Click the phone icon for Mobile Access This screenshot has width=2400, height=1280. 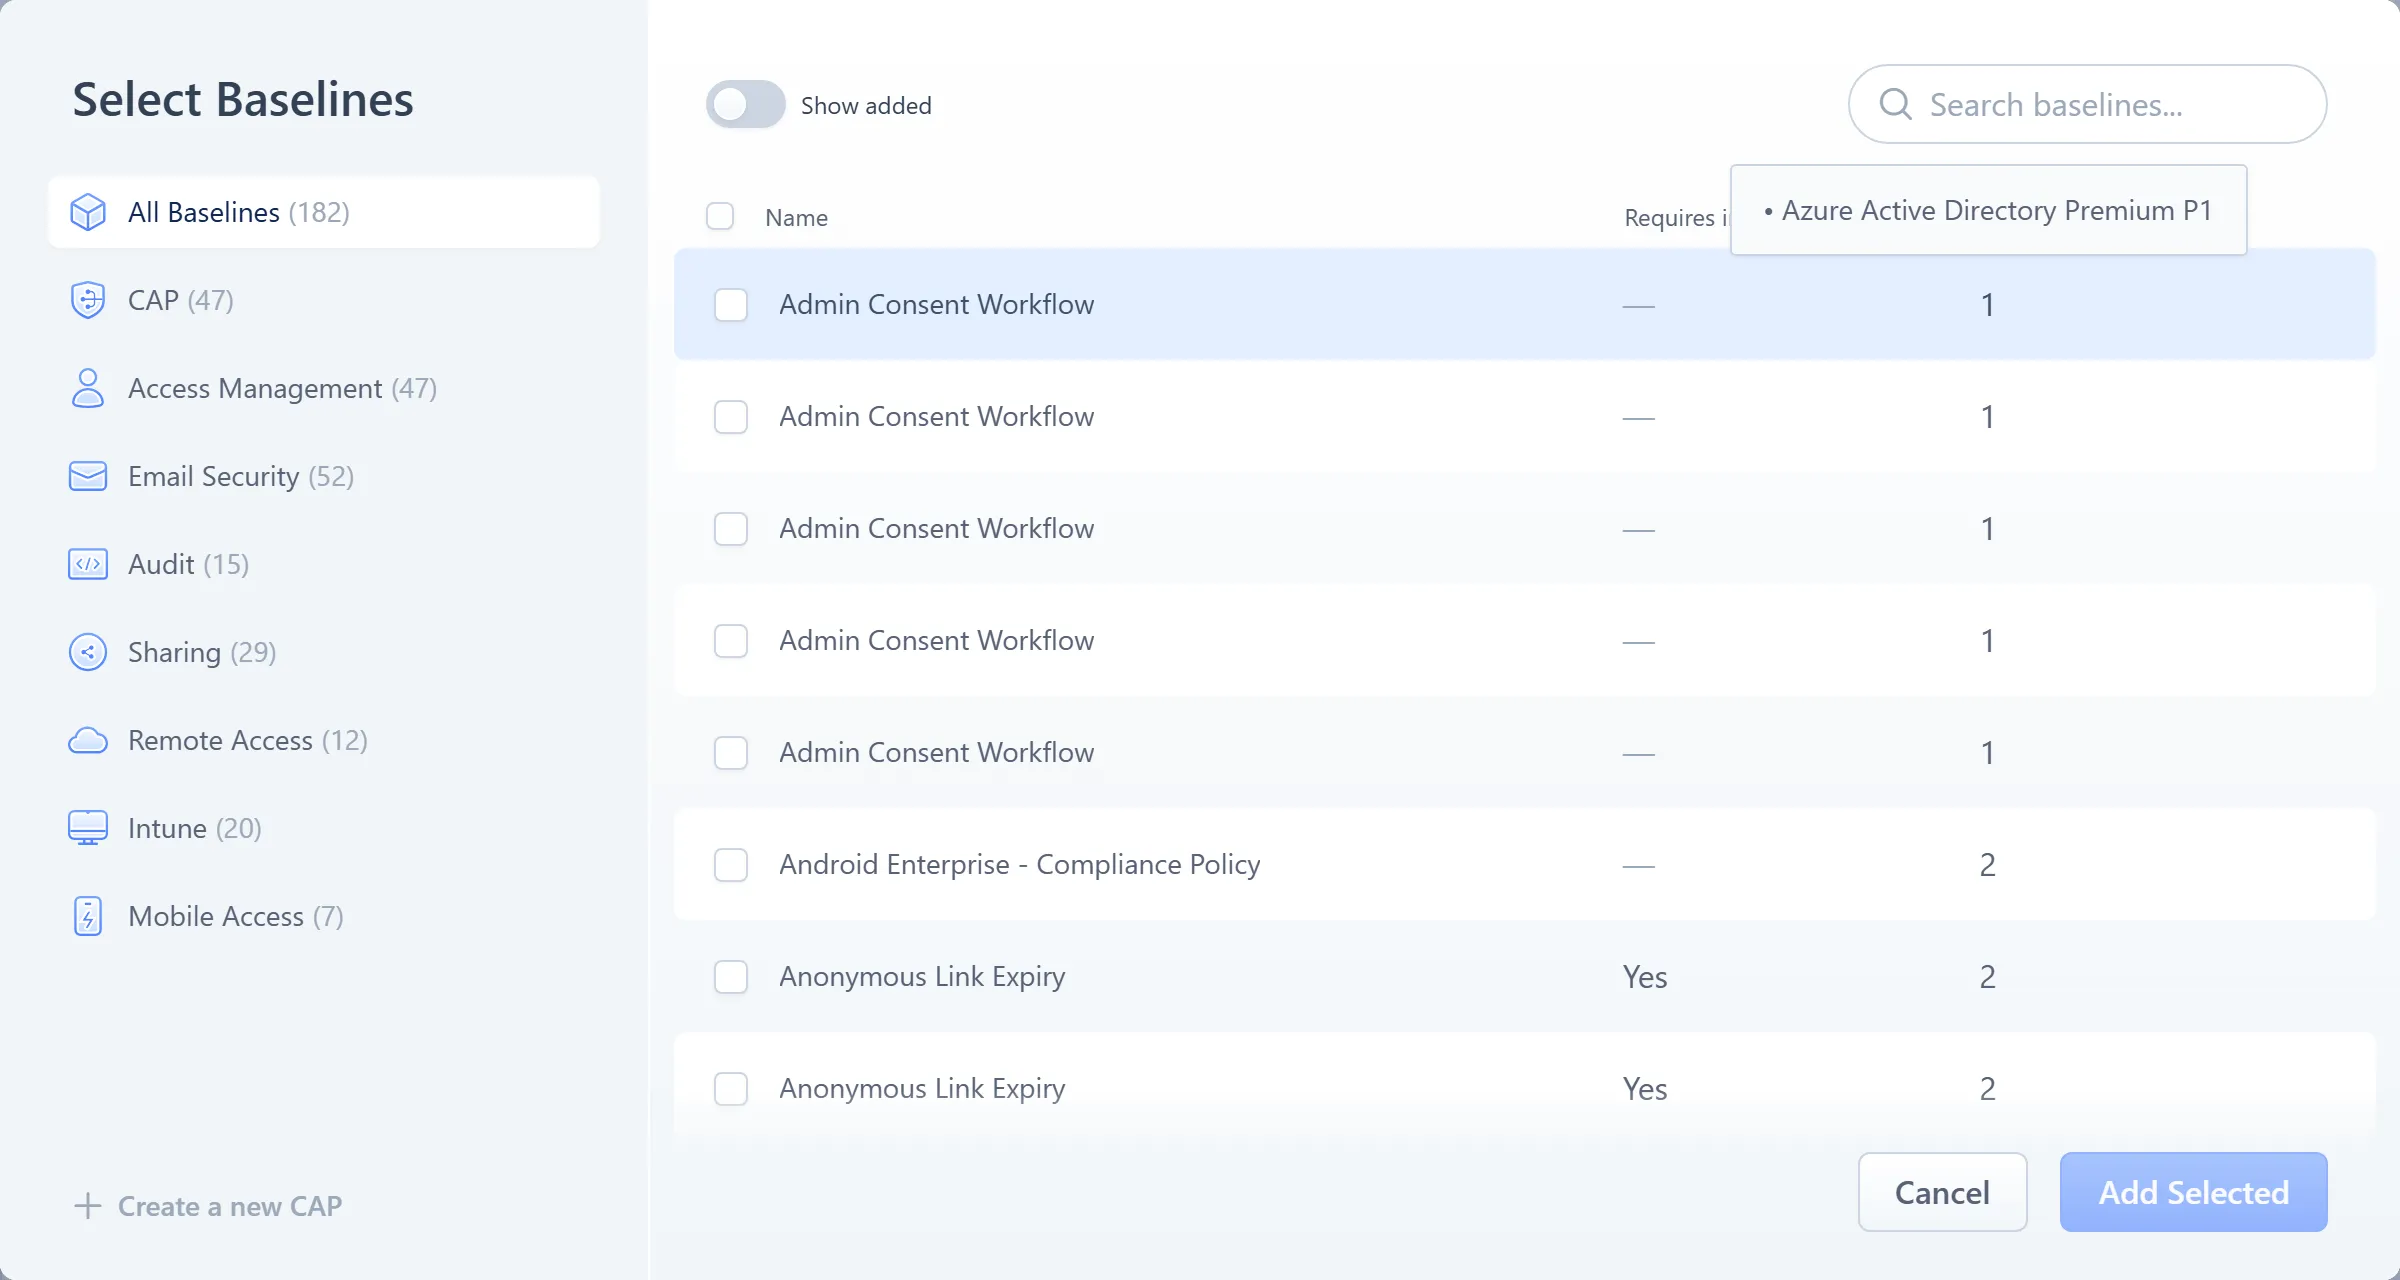click(88, 916)
